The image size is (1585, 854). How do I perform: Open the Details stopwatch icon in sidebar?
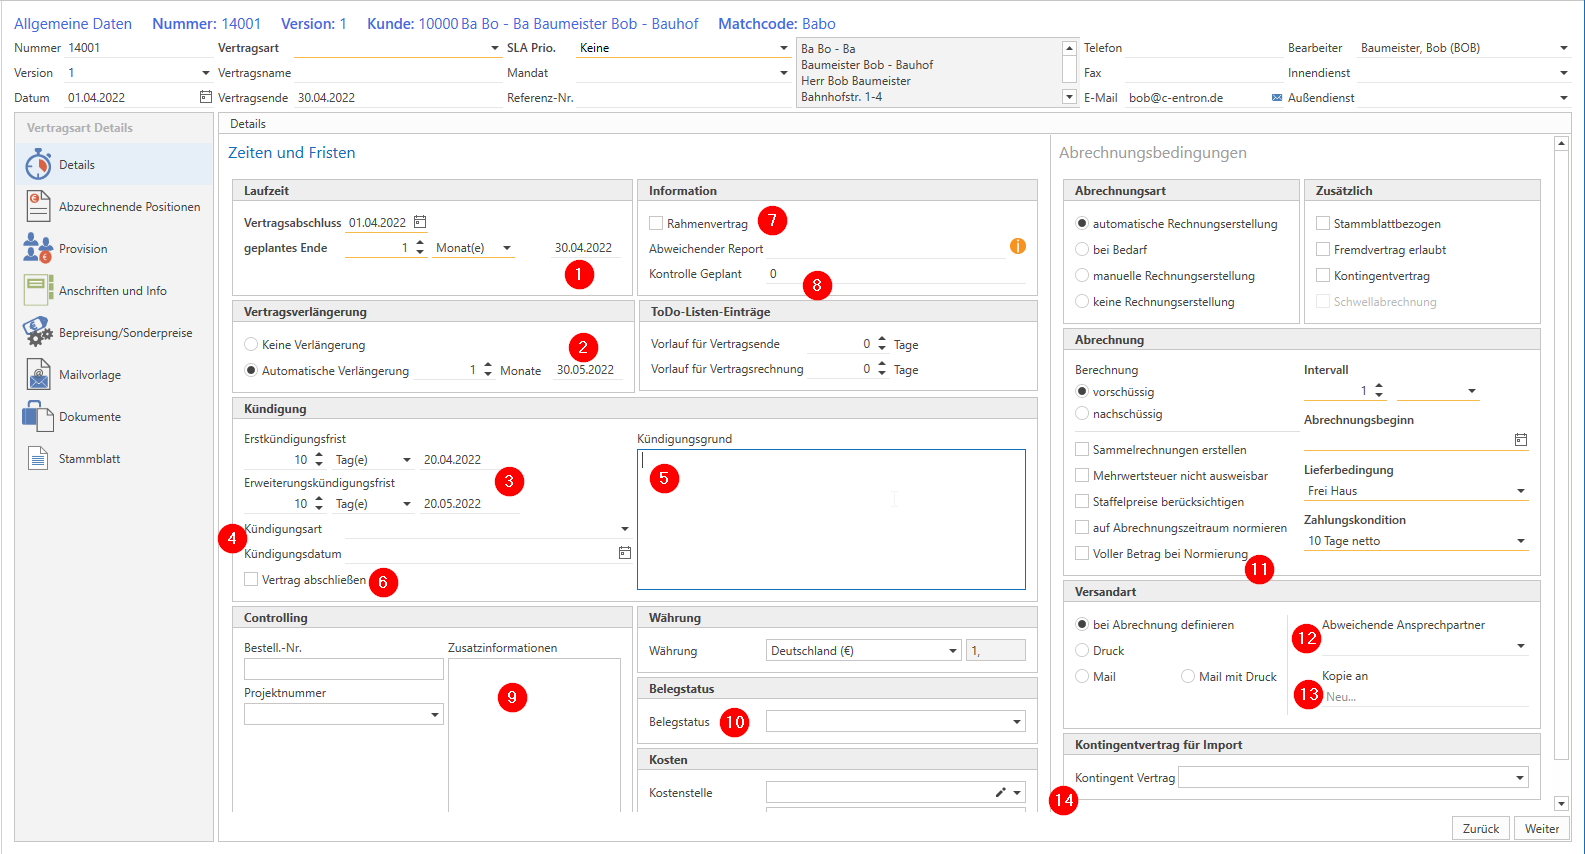pyautogui.click(x=38, y=165)
